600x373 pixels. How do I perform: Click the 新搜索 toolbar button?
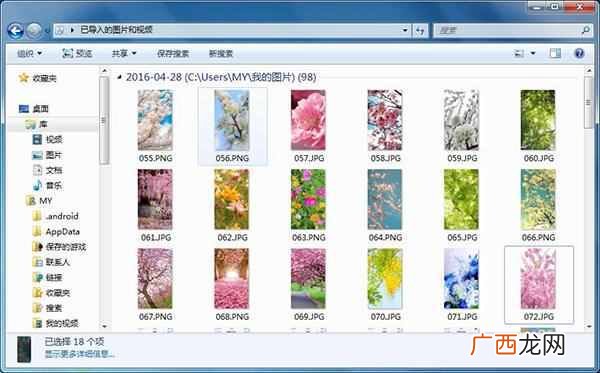click(x=221, y=54)
